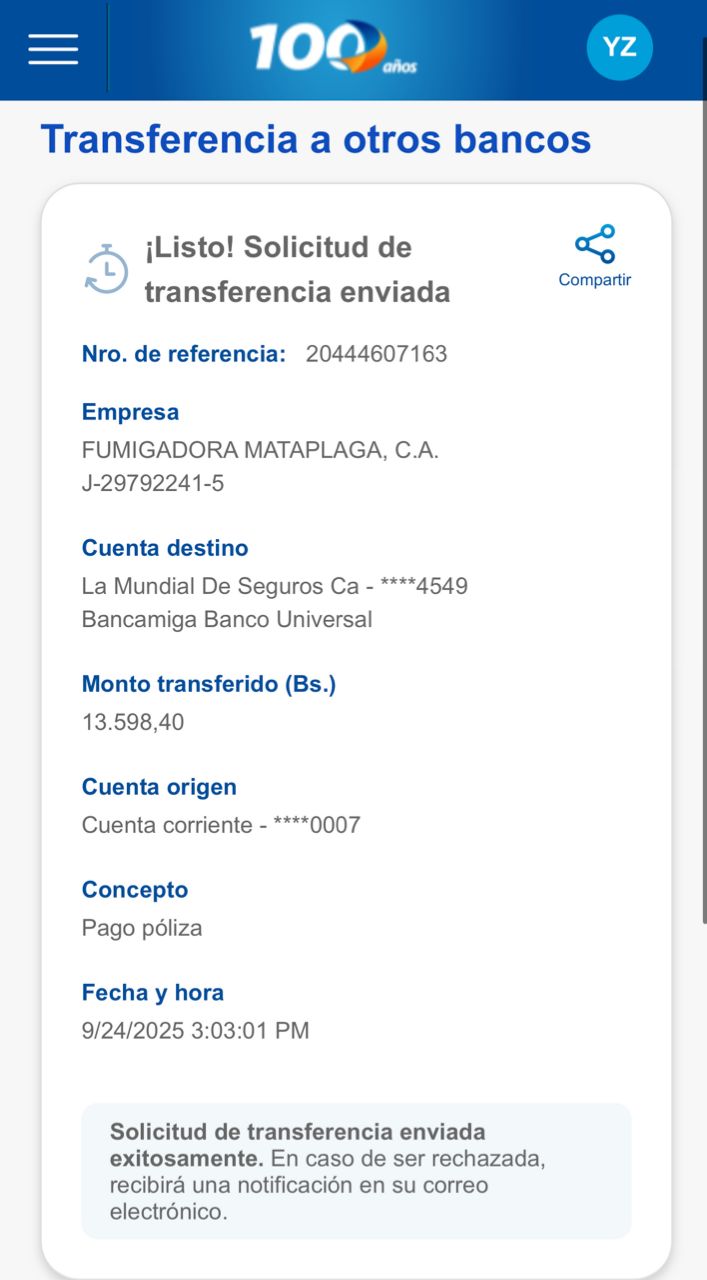Select the RIF J-29792241-5 text
The height and width of the screenshot is (1280, 707).
pyautogui.click(x=153, y=484)
